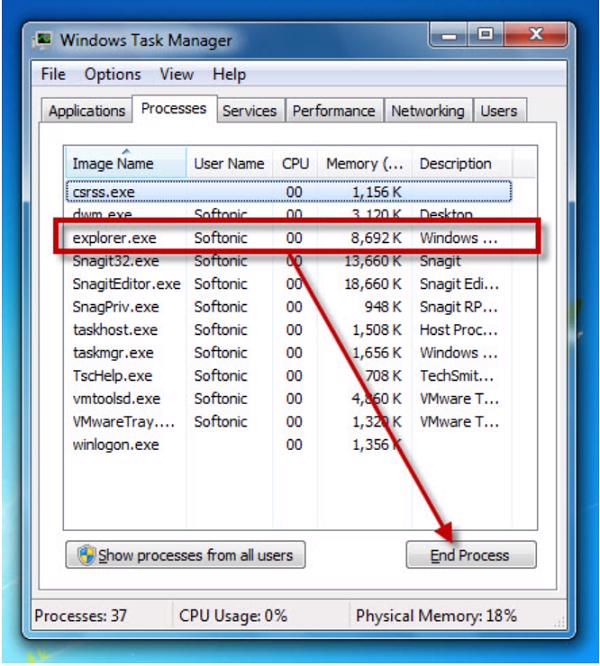
Task: Click the 13,660 K memory value
Action: (373, 261)
